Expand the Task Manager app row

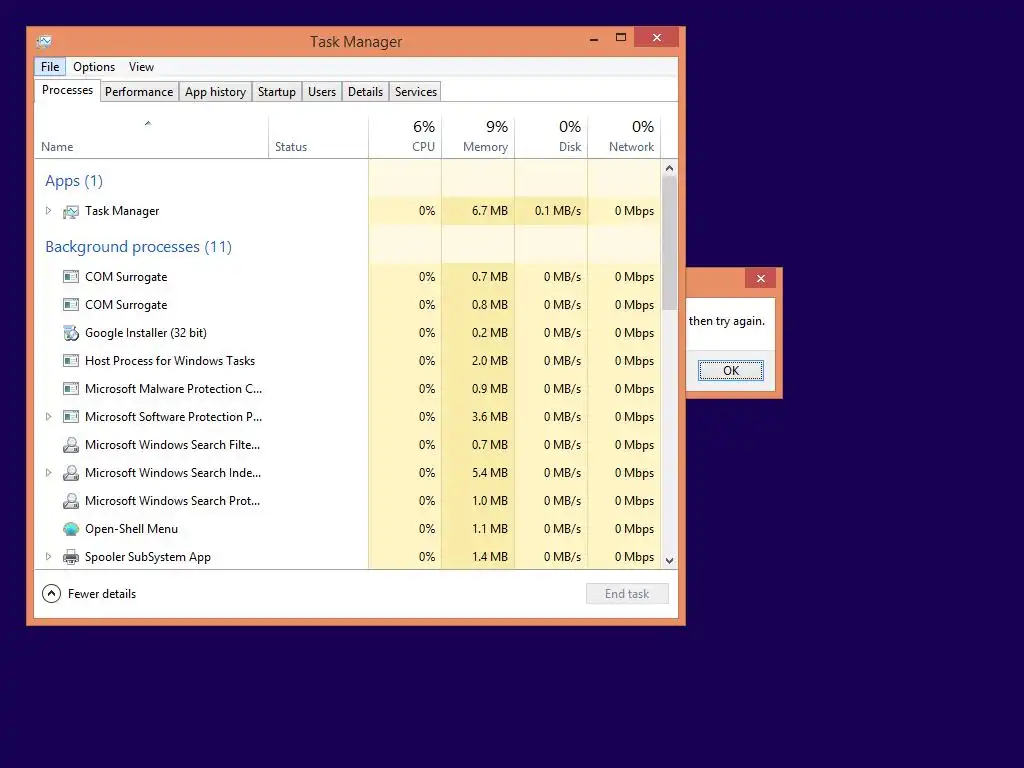(x=48, y=210)
